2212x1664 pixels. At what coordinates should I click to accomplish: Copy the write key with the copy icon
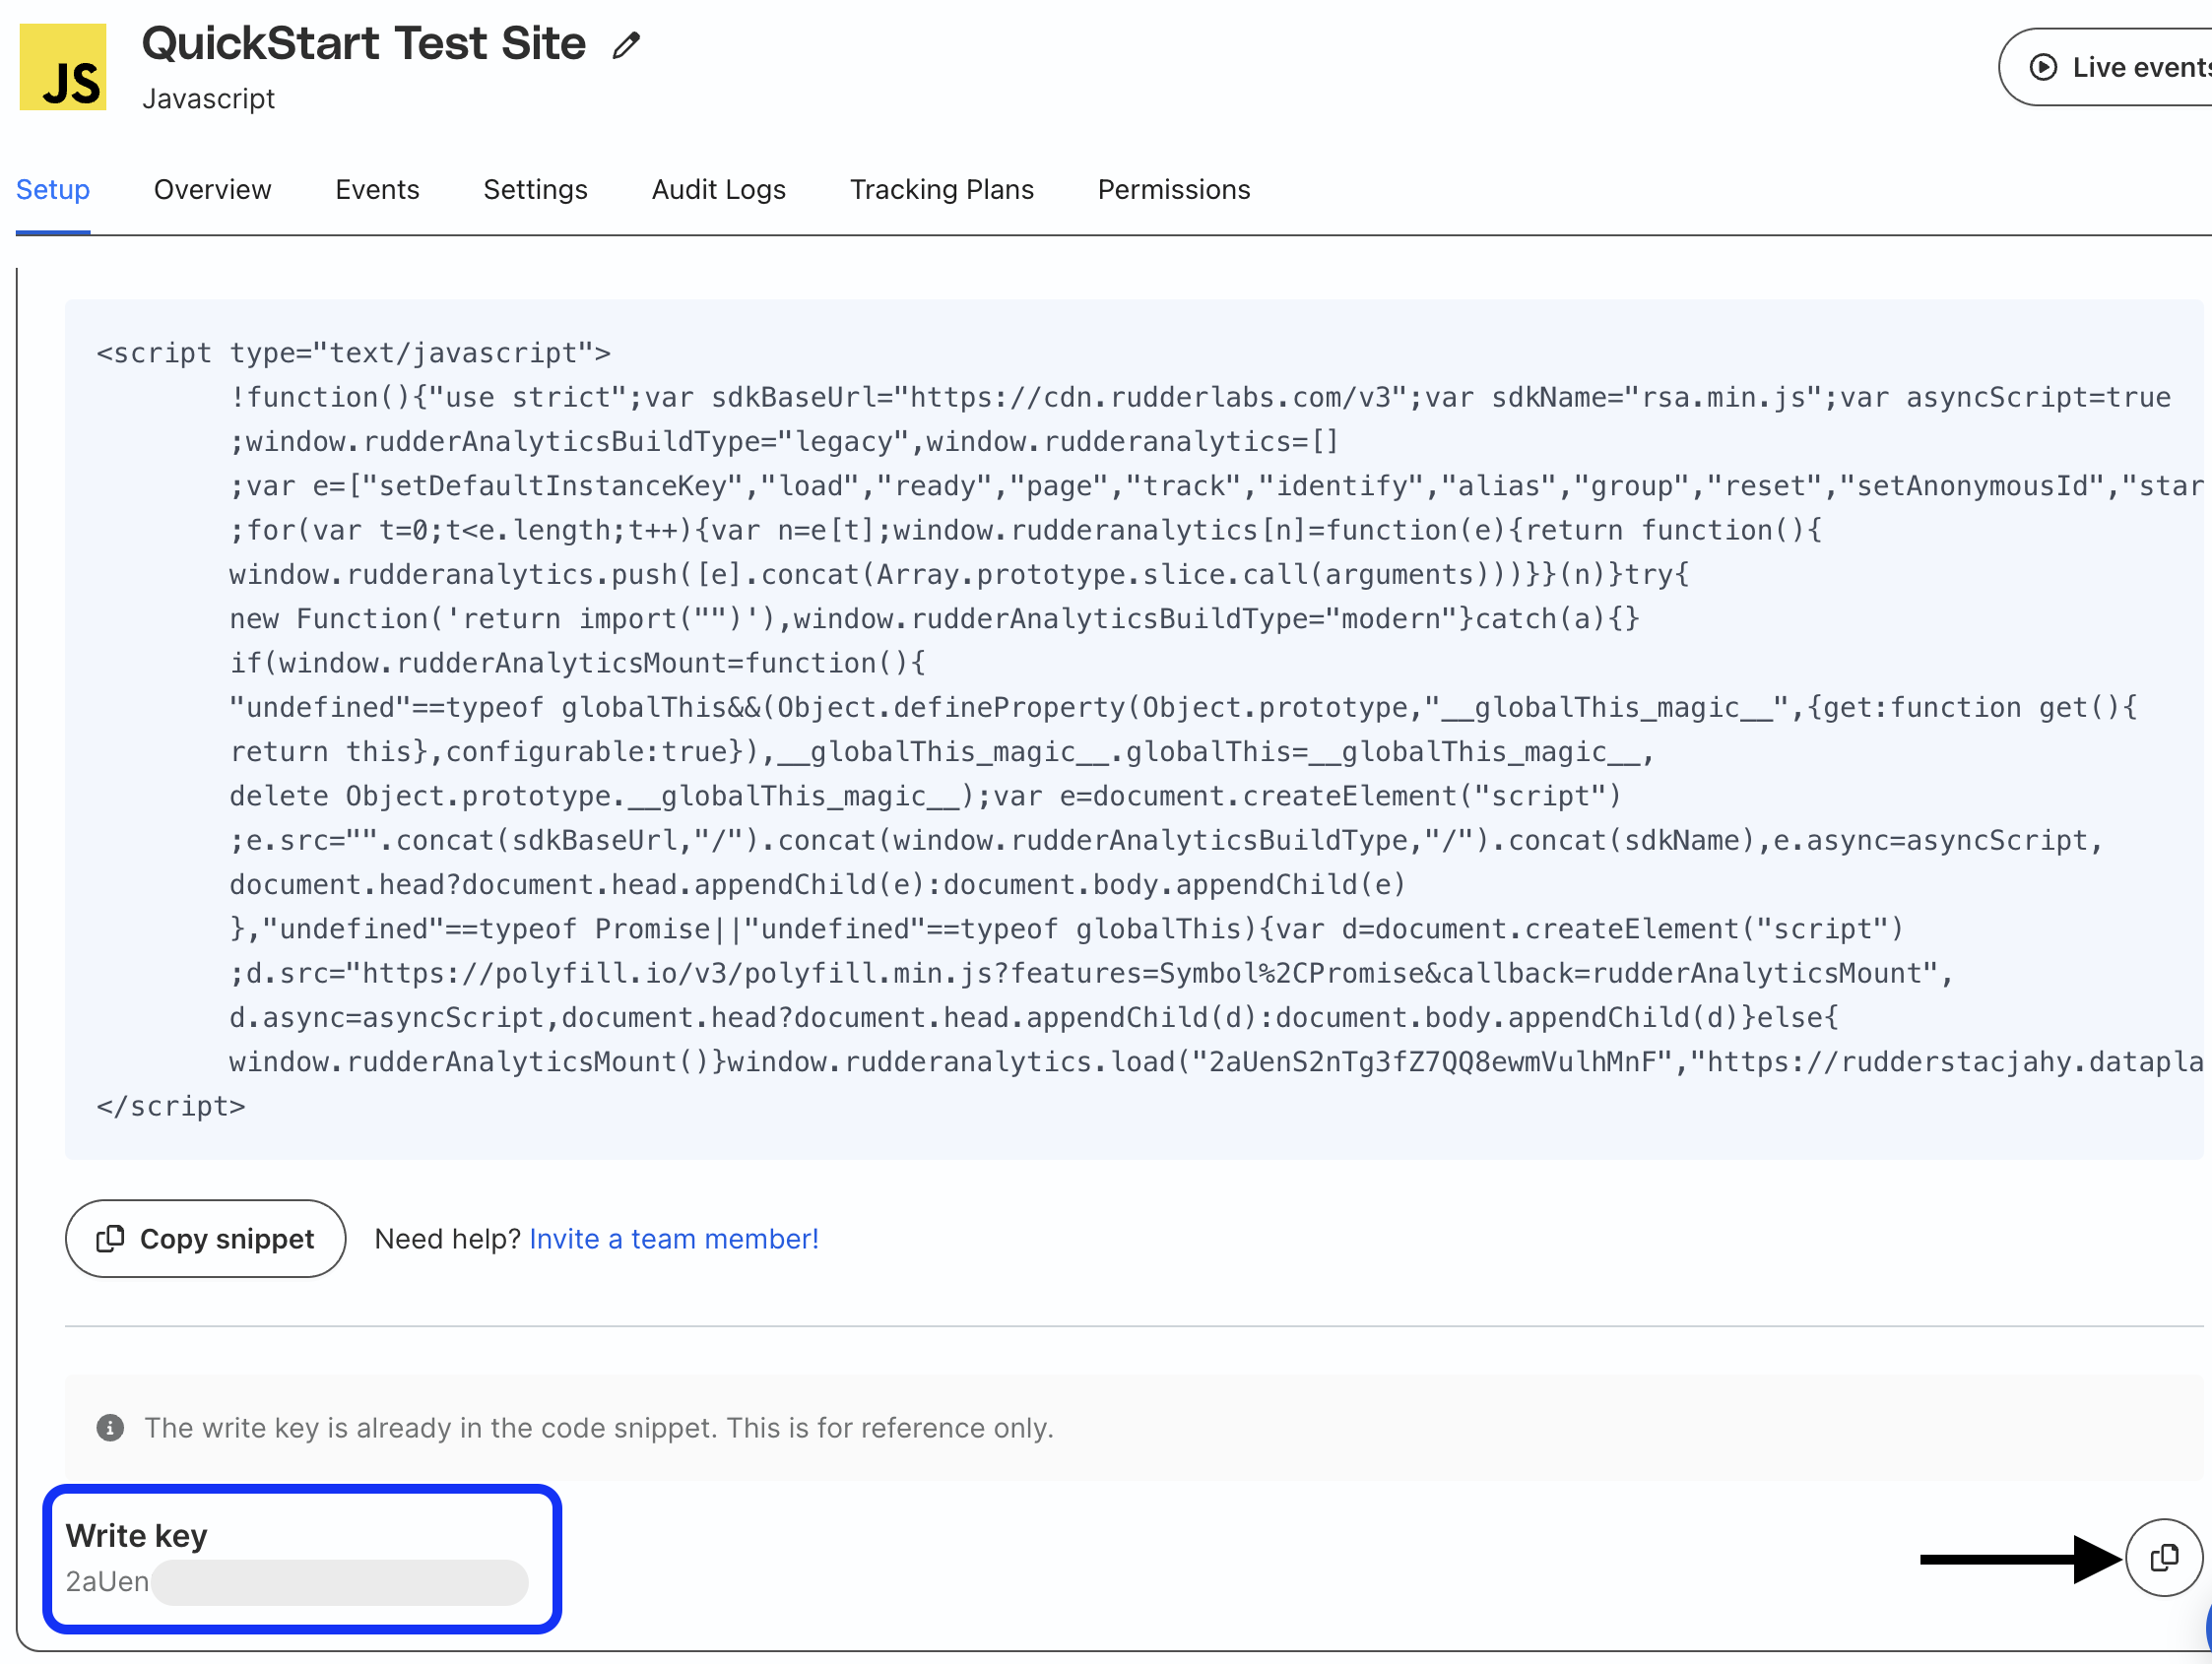2164,1557
